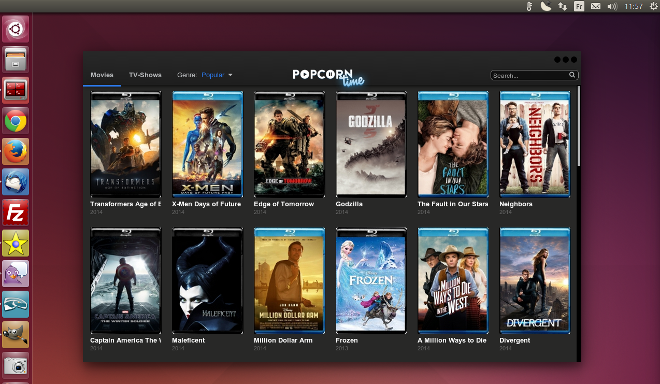Launch Firefox from the dock
Screen dimensions: 660x384
coord(16,152)
